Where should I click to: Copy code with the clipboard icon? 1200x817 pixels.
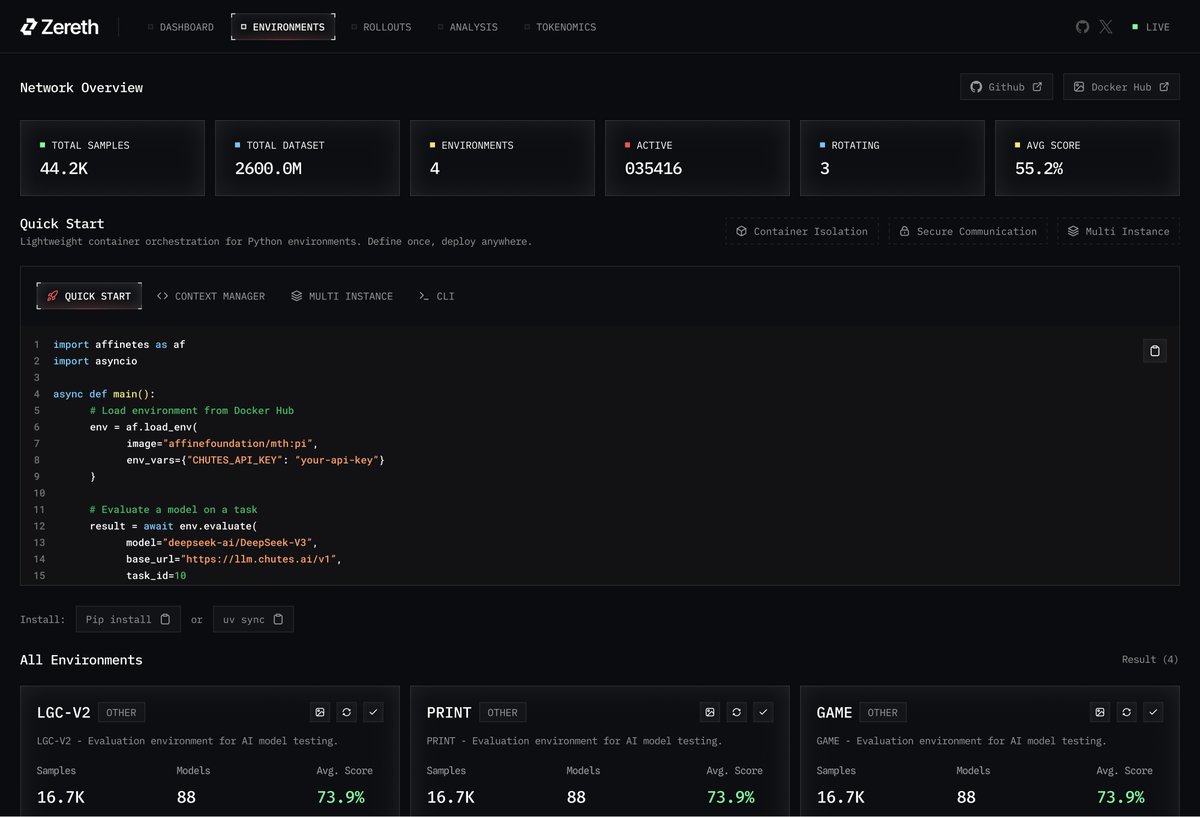tap(1155, 350)
